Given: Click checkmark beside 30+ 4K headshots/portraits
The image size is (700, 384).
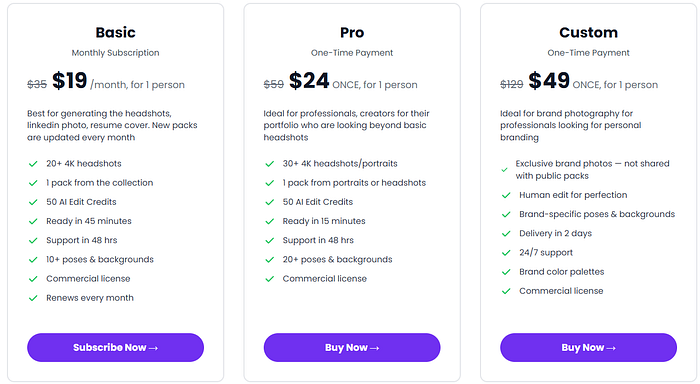Looking at the screenshot, I should tap(270, 164).
